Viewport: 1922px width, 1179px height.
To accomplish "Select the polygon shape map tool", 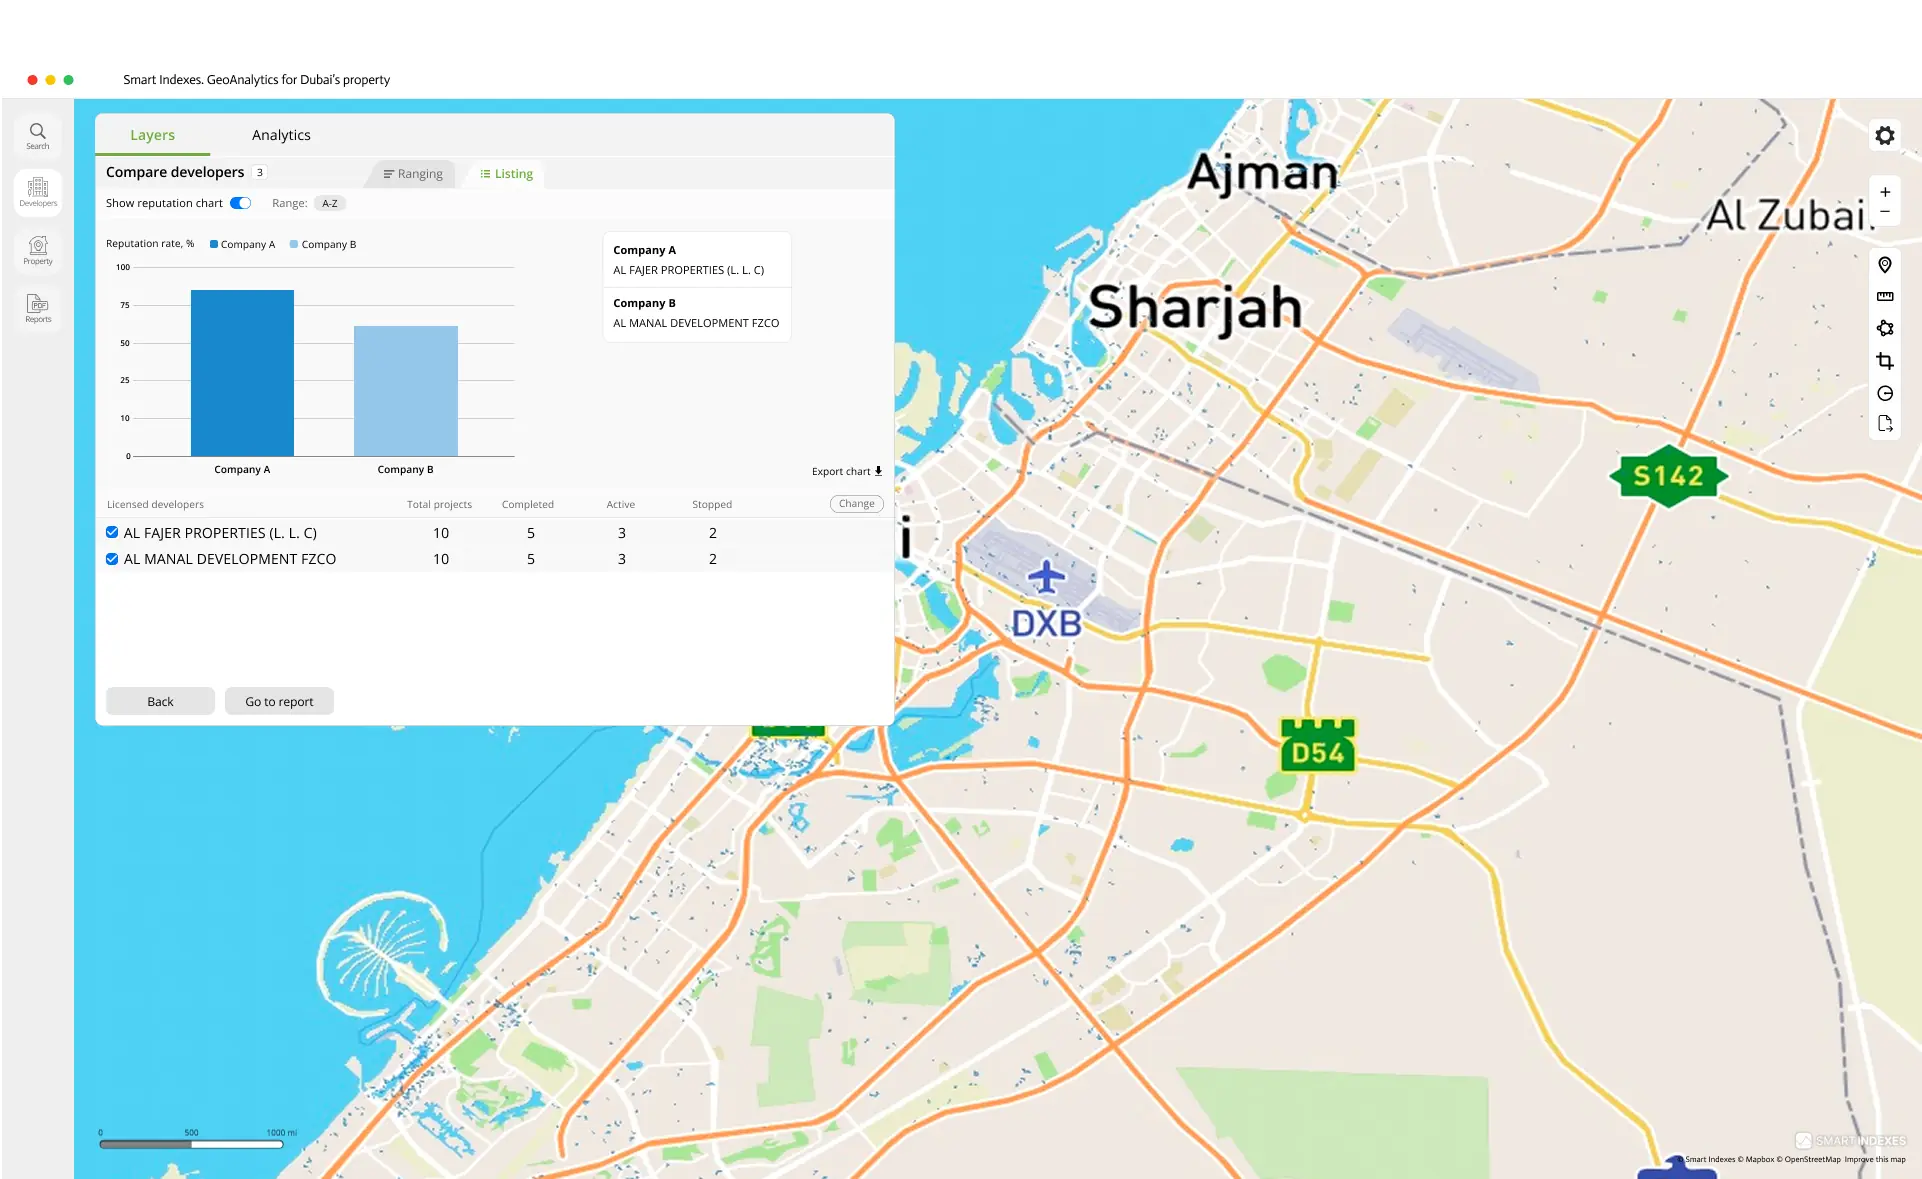I will pyautogui.click(x=1884, y=328).
